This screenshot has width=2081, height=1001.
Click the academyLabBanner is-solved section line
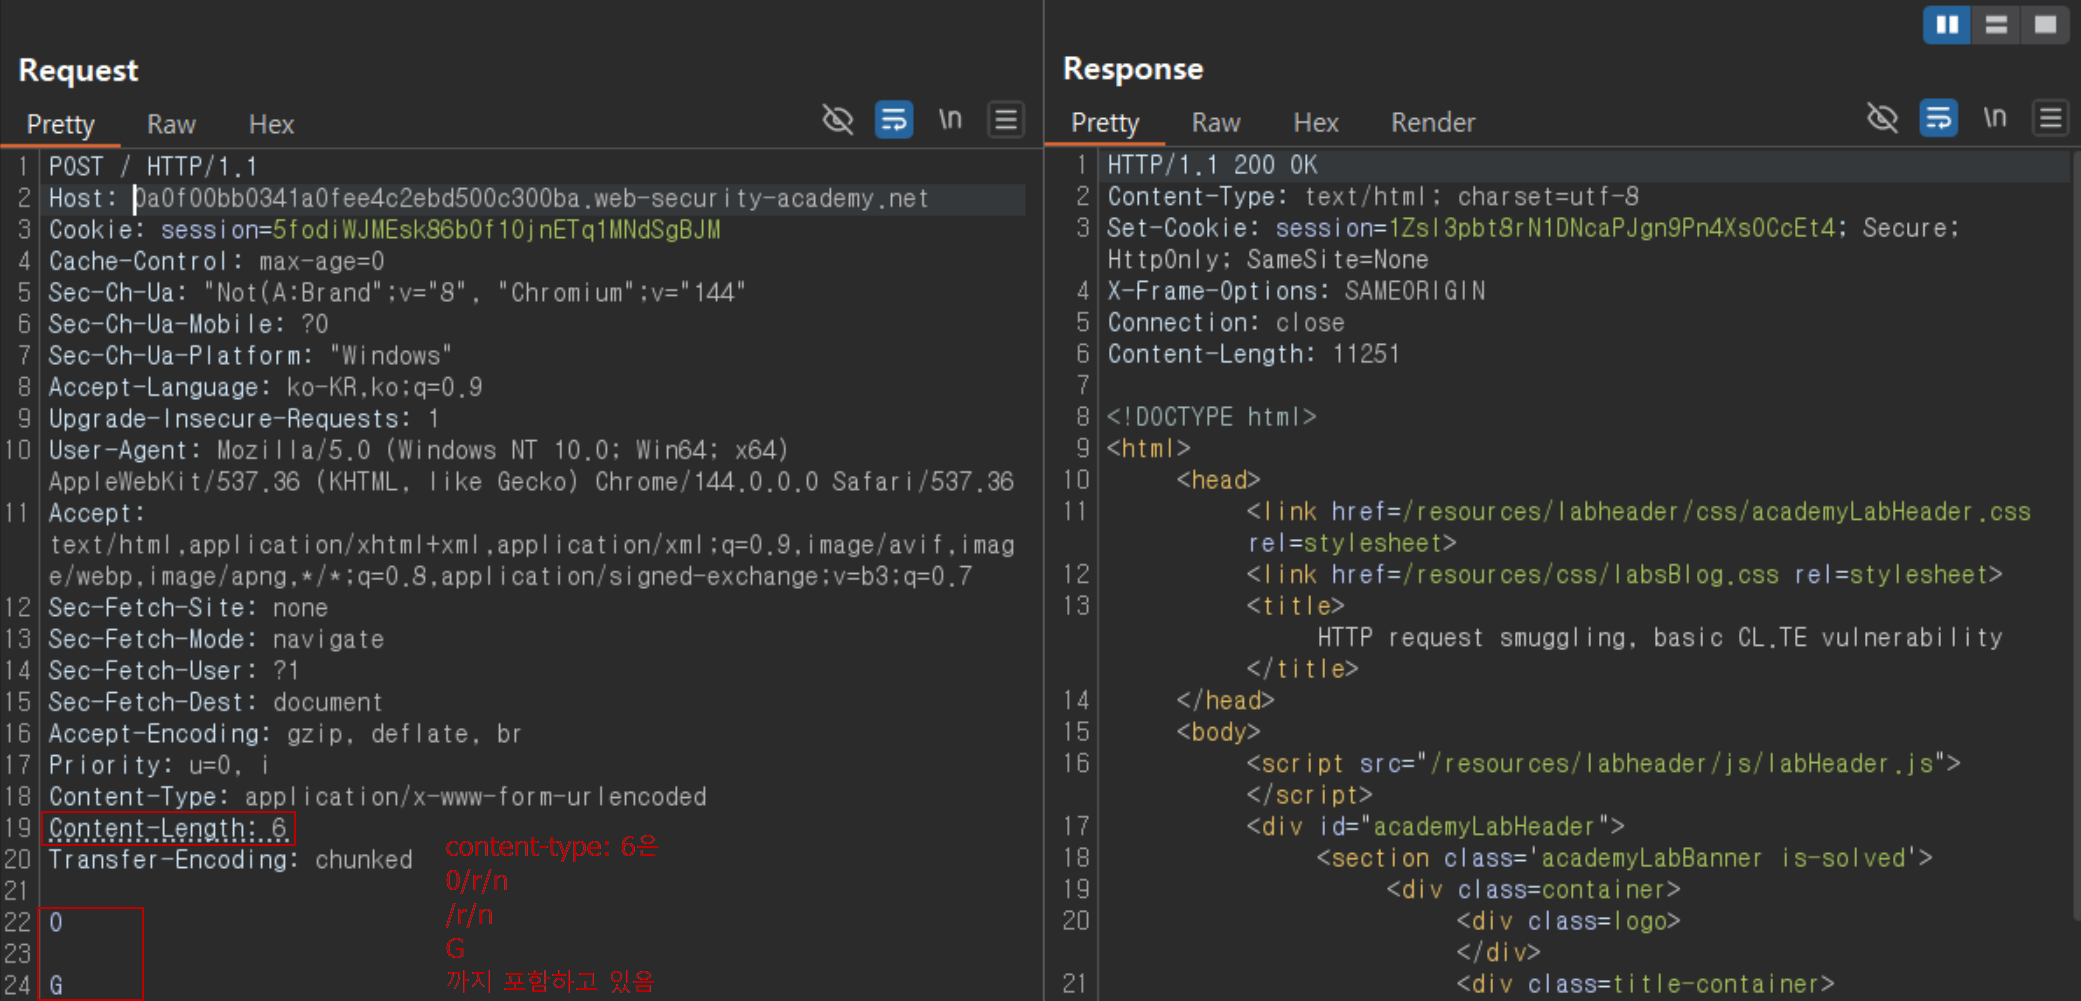pyautogui.click(x=1624, y=857)
